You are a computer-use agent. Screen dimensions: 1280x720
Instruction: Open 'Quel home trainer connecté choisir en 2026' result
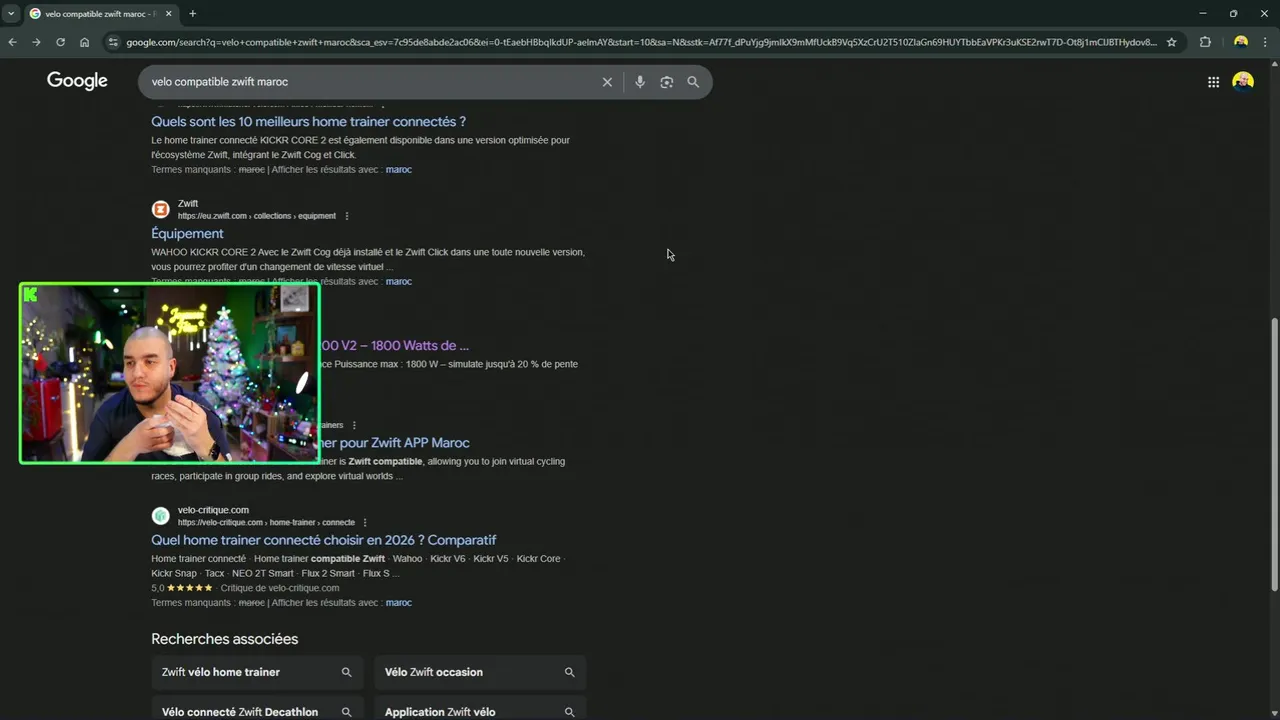(324, 540)
